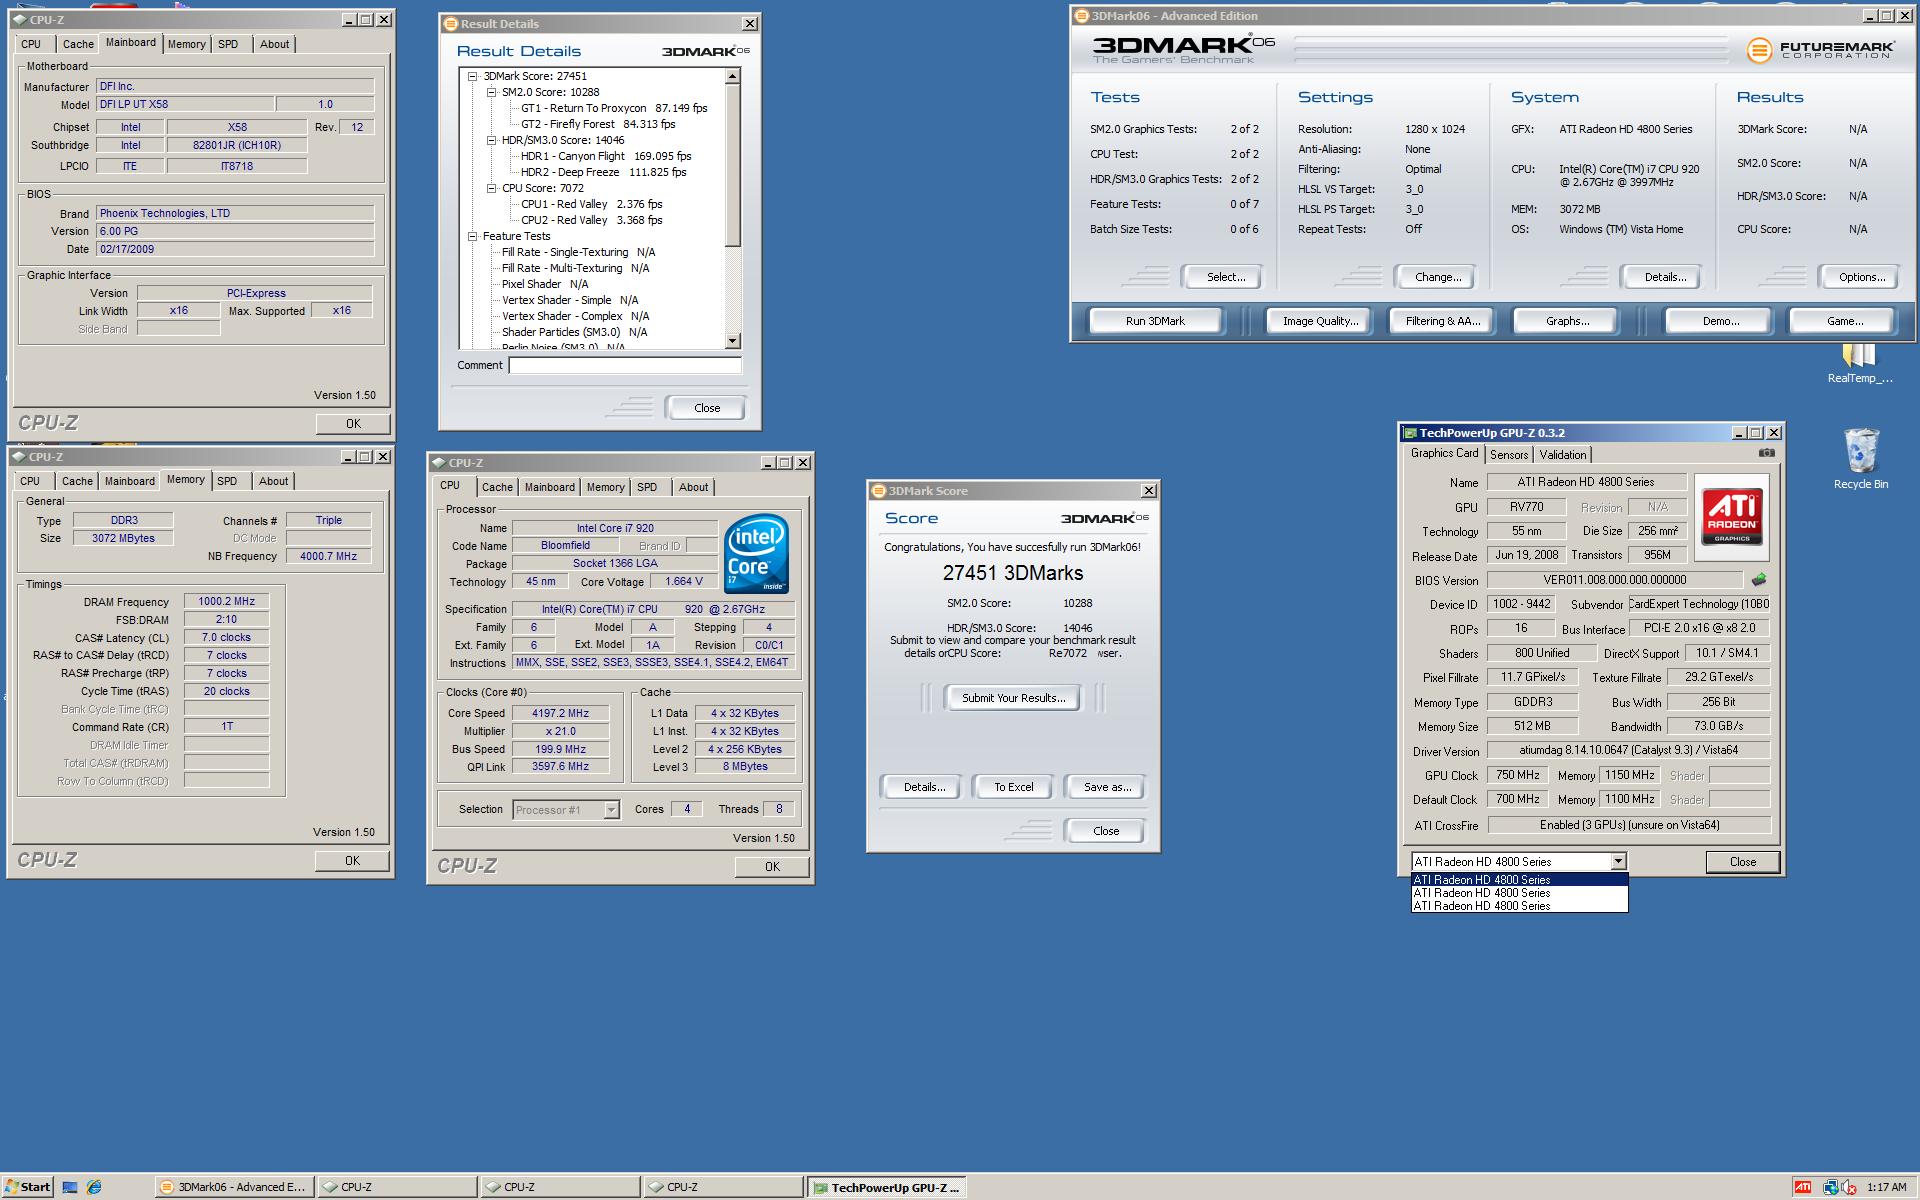Click OK in CPU-Z Mainboard window
1920x1200 pixels.
pos(353,424)
